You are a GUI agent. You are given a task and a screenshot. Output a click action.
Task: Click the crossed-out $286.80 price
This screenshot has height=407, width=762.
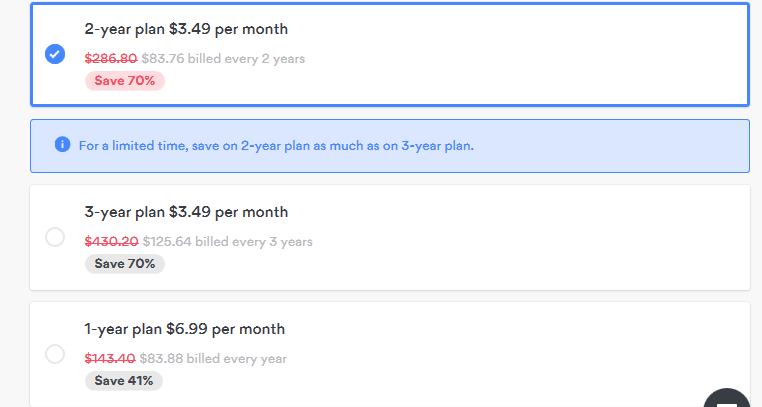click(x=110, y=59)
